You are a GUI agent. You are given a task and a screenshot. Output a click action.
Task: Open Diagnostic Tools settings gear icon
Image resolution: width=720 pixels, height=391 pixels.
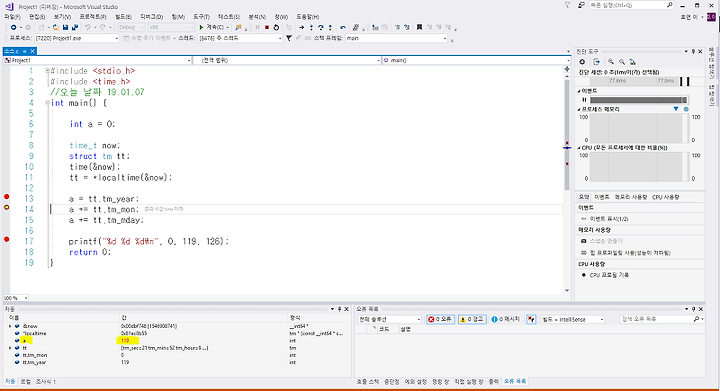582,61
